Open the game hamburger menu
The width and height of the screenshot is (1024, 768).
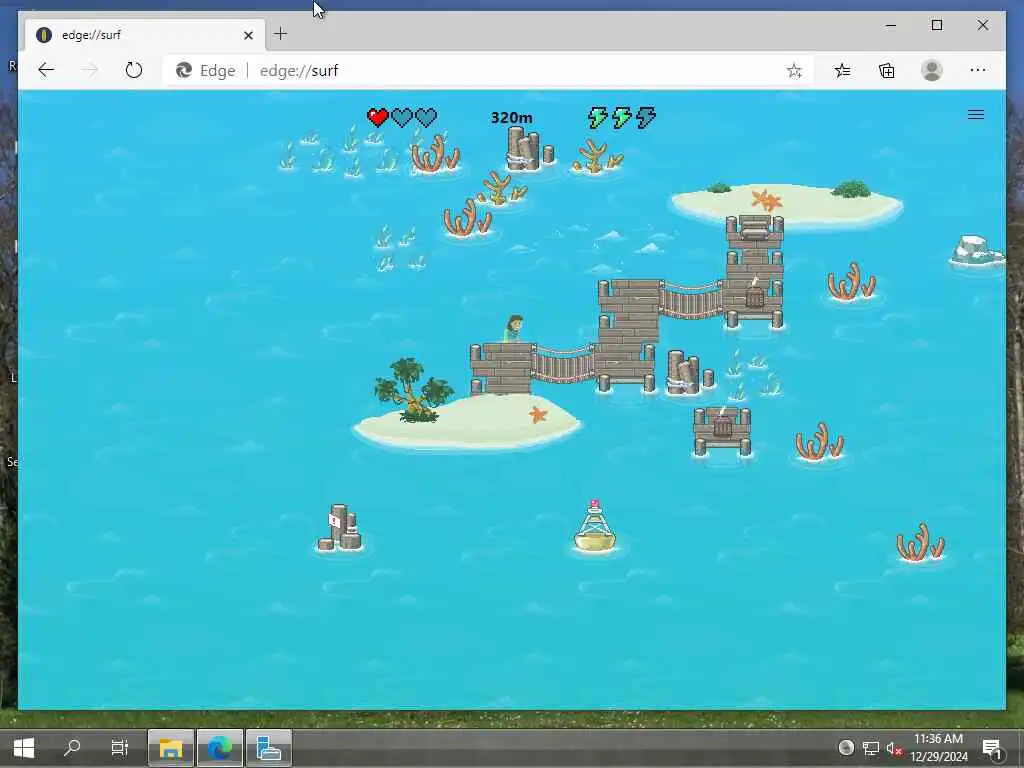point(976,115)
